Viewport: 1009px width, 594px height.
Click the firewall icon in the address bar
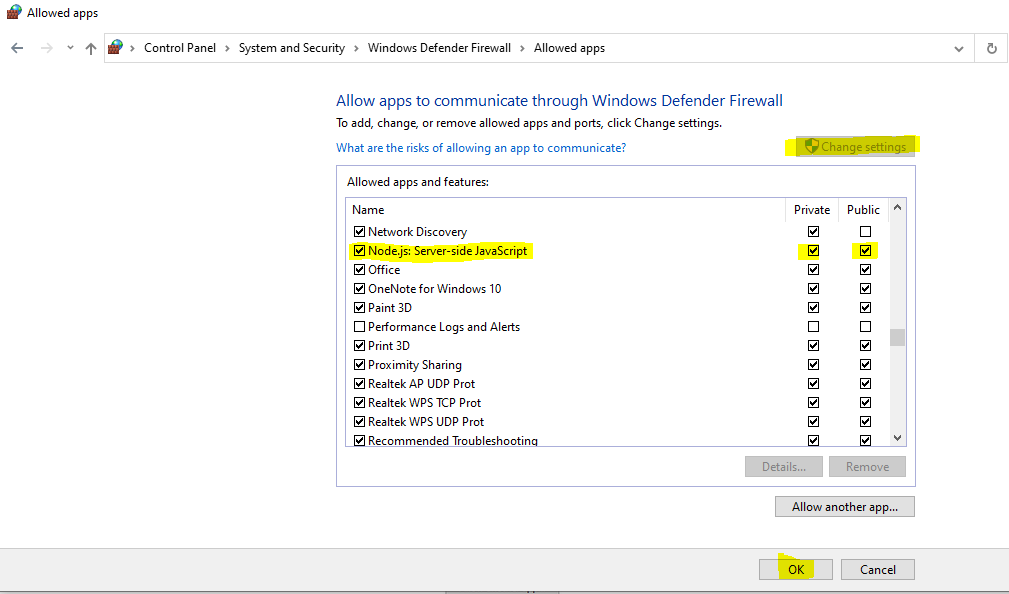click(x=116, y=48)
